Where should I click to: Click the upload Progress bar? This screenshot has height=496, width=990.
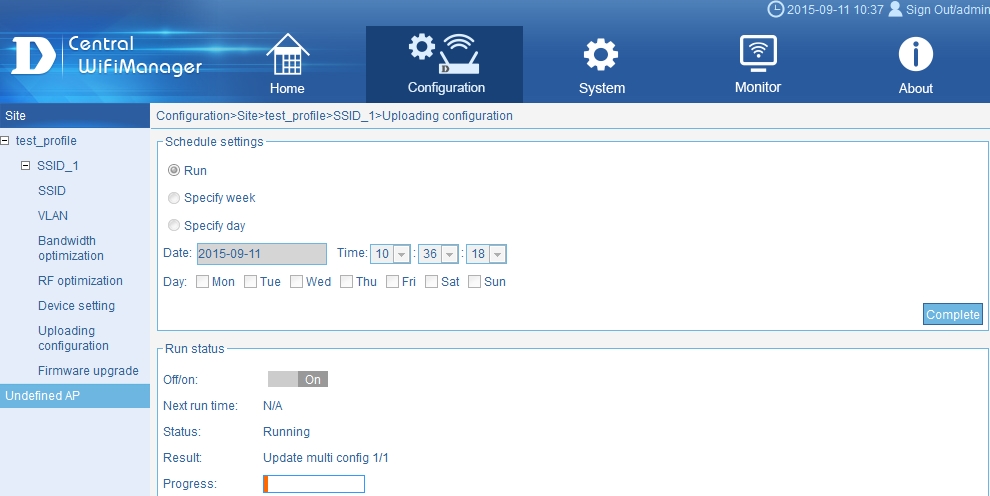pyautogui.click(x=314, y=485)
